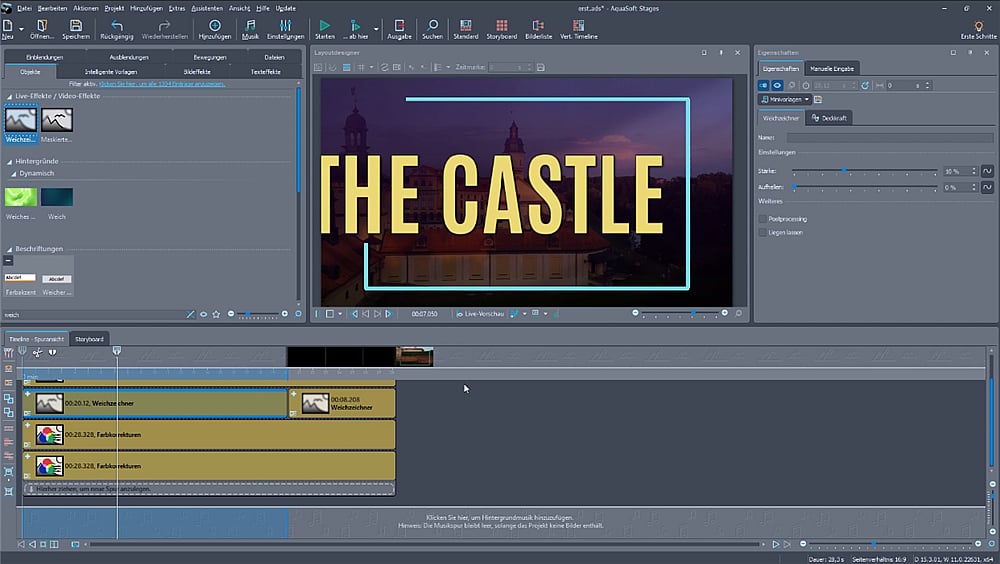The height and width of the screenshot is (564, 1000).
Task: Collapse the Live-Effekte / Video-Effekte section
Action: point(8,96)
